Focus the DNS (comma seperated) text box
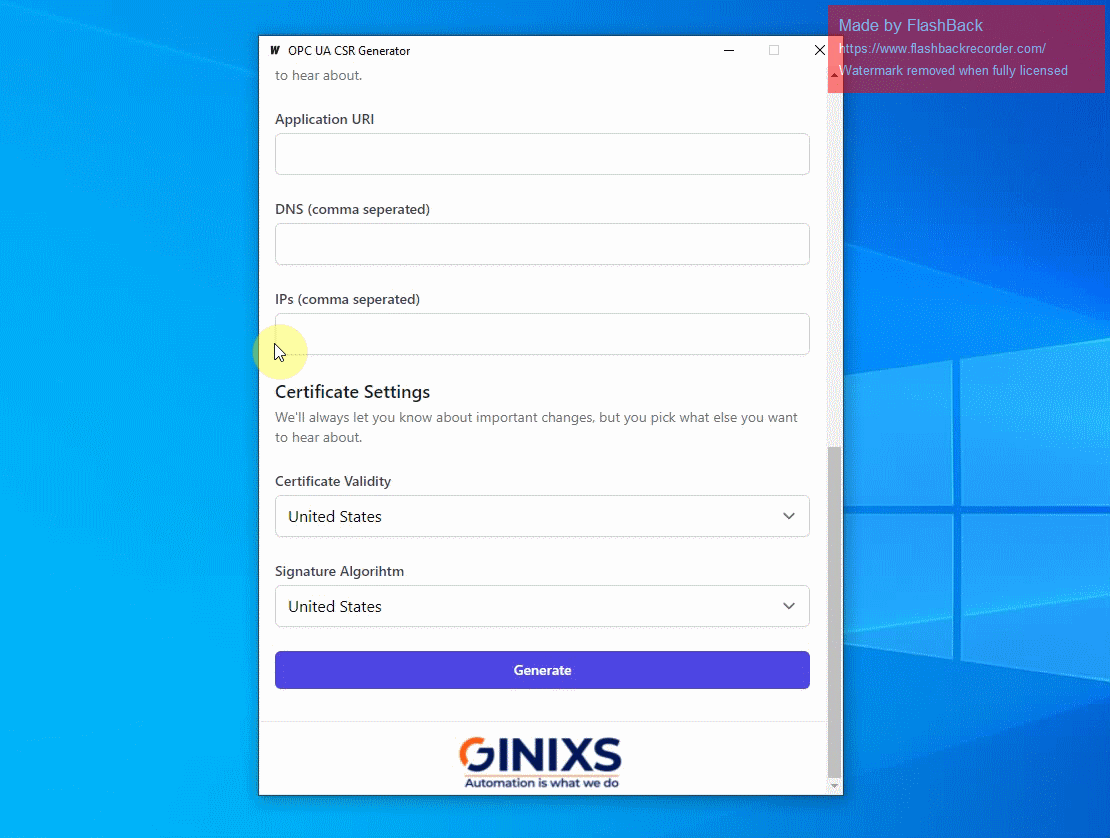The height and width of the screenshot is (838, 1110). pos(542,243)
